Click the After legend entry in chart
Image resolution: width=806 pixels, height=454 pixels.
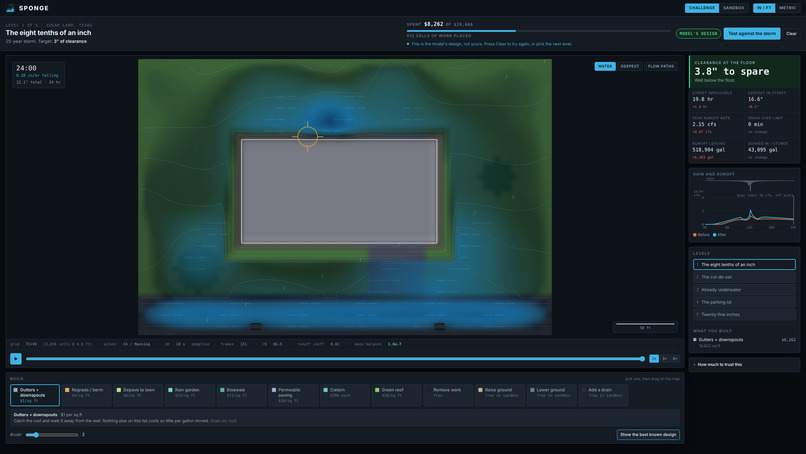tap(720, 235)
